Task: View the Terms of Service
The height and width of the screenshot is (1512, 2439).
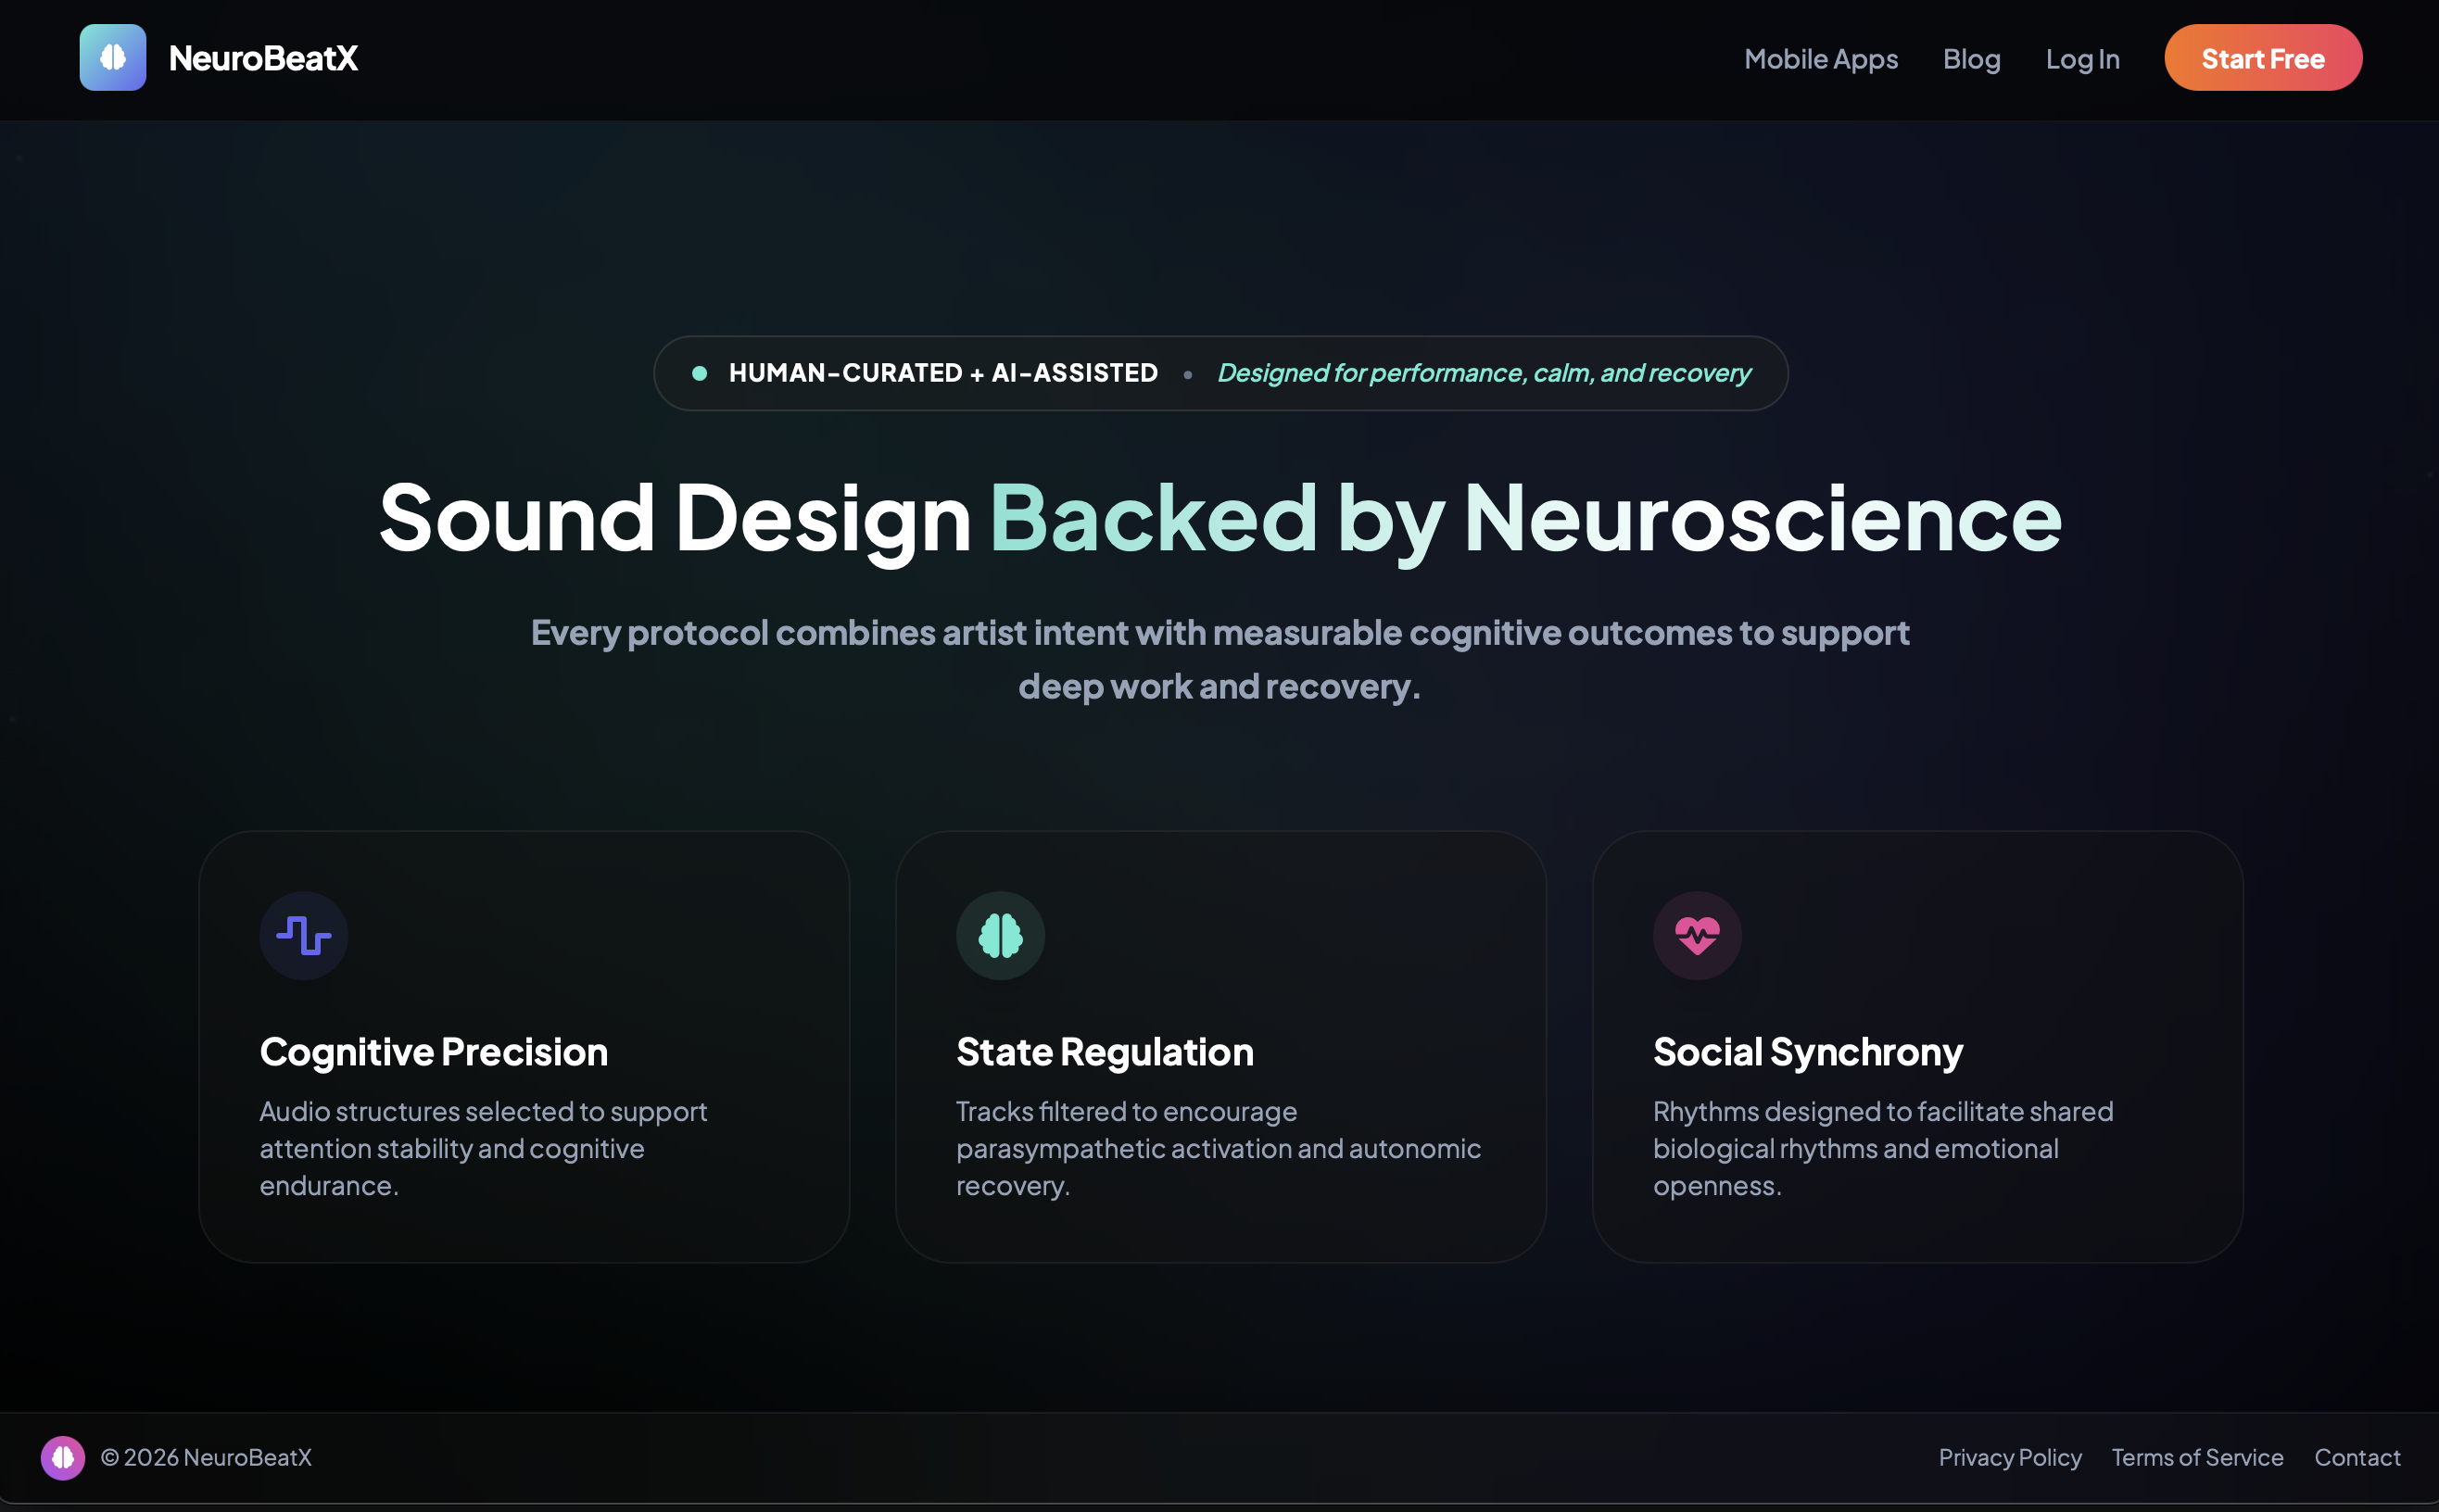Action: click(2197, 1457)
